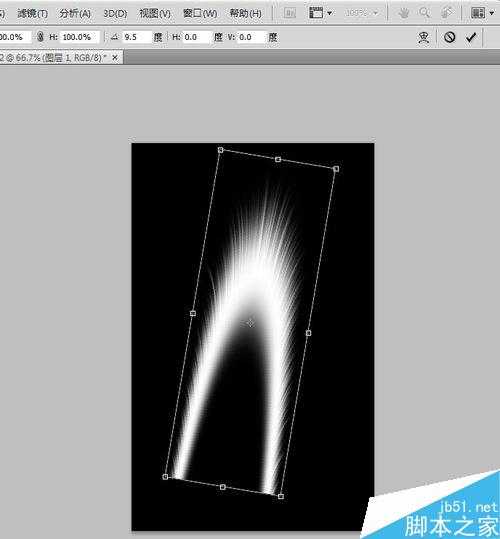The height and width of the screenshot is (539, 500).
Task: Switch to warp mode icon
Action: (423, 37)
